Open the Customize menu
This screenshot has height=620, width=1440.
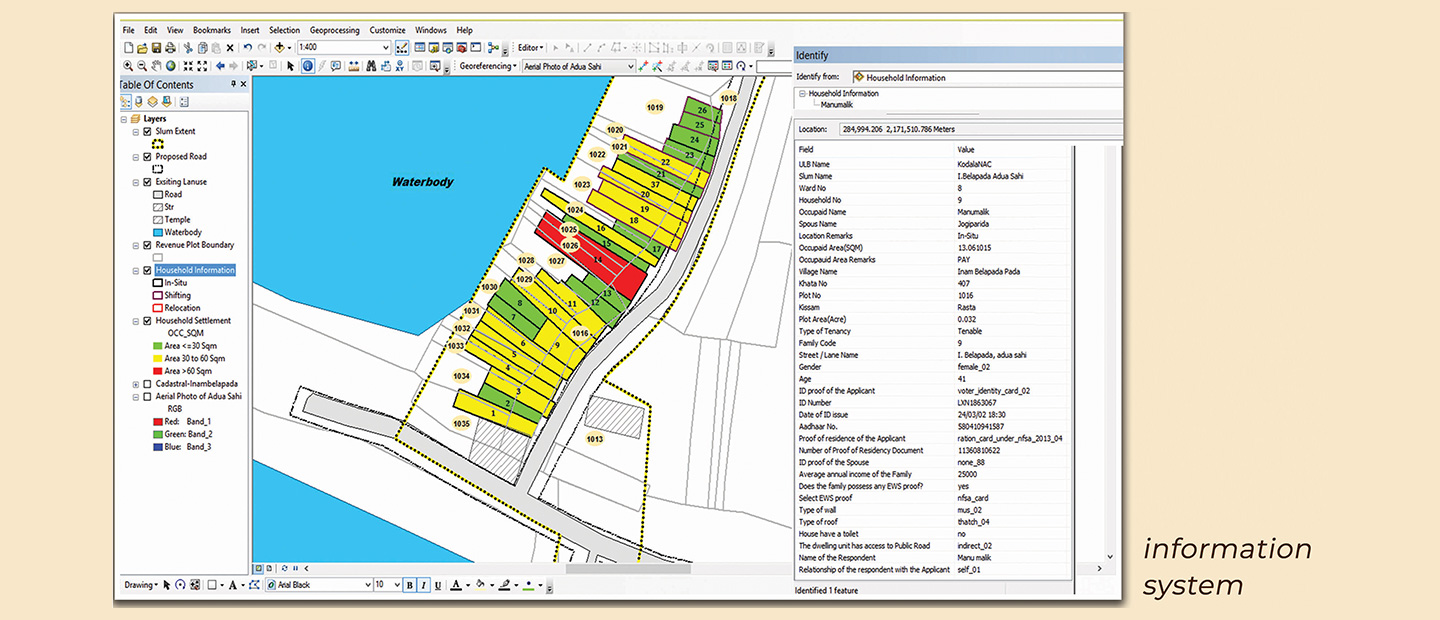(x=387, y=31)
